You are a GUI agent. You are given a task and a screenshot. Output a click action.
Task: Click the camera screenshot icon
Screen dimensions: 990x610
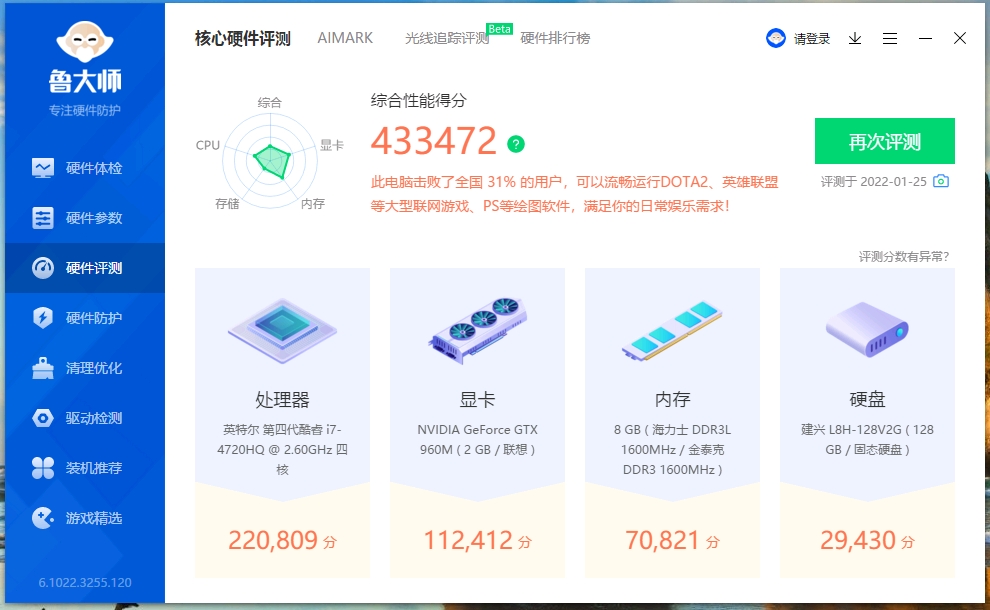tap(941, 181)
